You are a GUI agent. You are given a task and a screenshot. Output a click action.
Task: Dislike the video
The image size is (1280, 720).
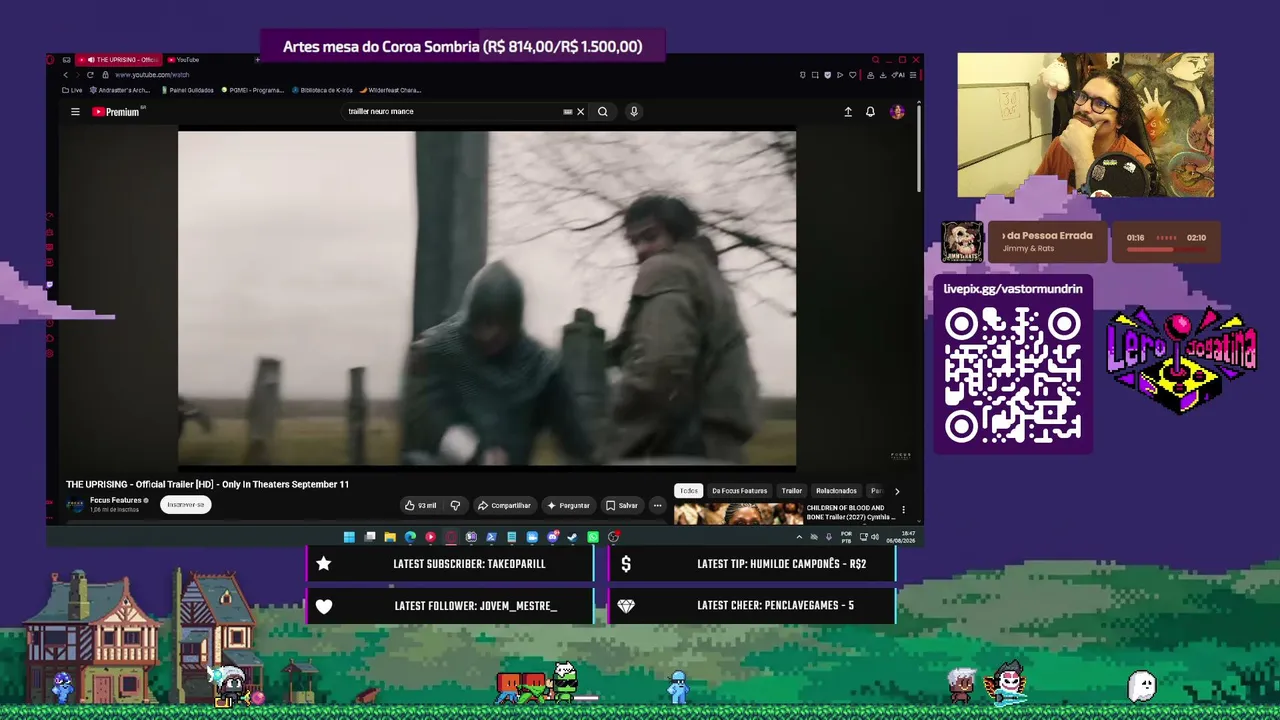pyautogui.click(x=455, y=505)
